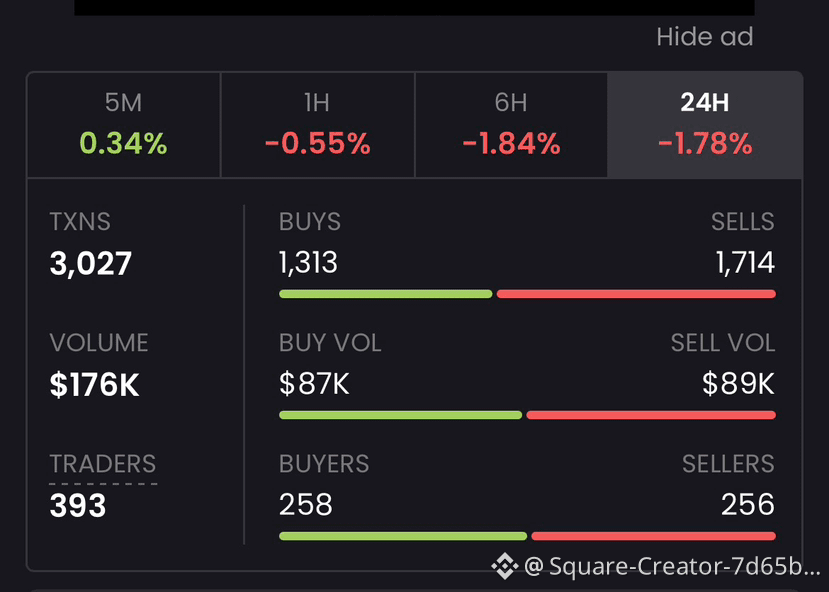Click the SELL VOL amount $89K

pyautogui.click(x=738, y=384)
